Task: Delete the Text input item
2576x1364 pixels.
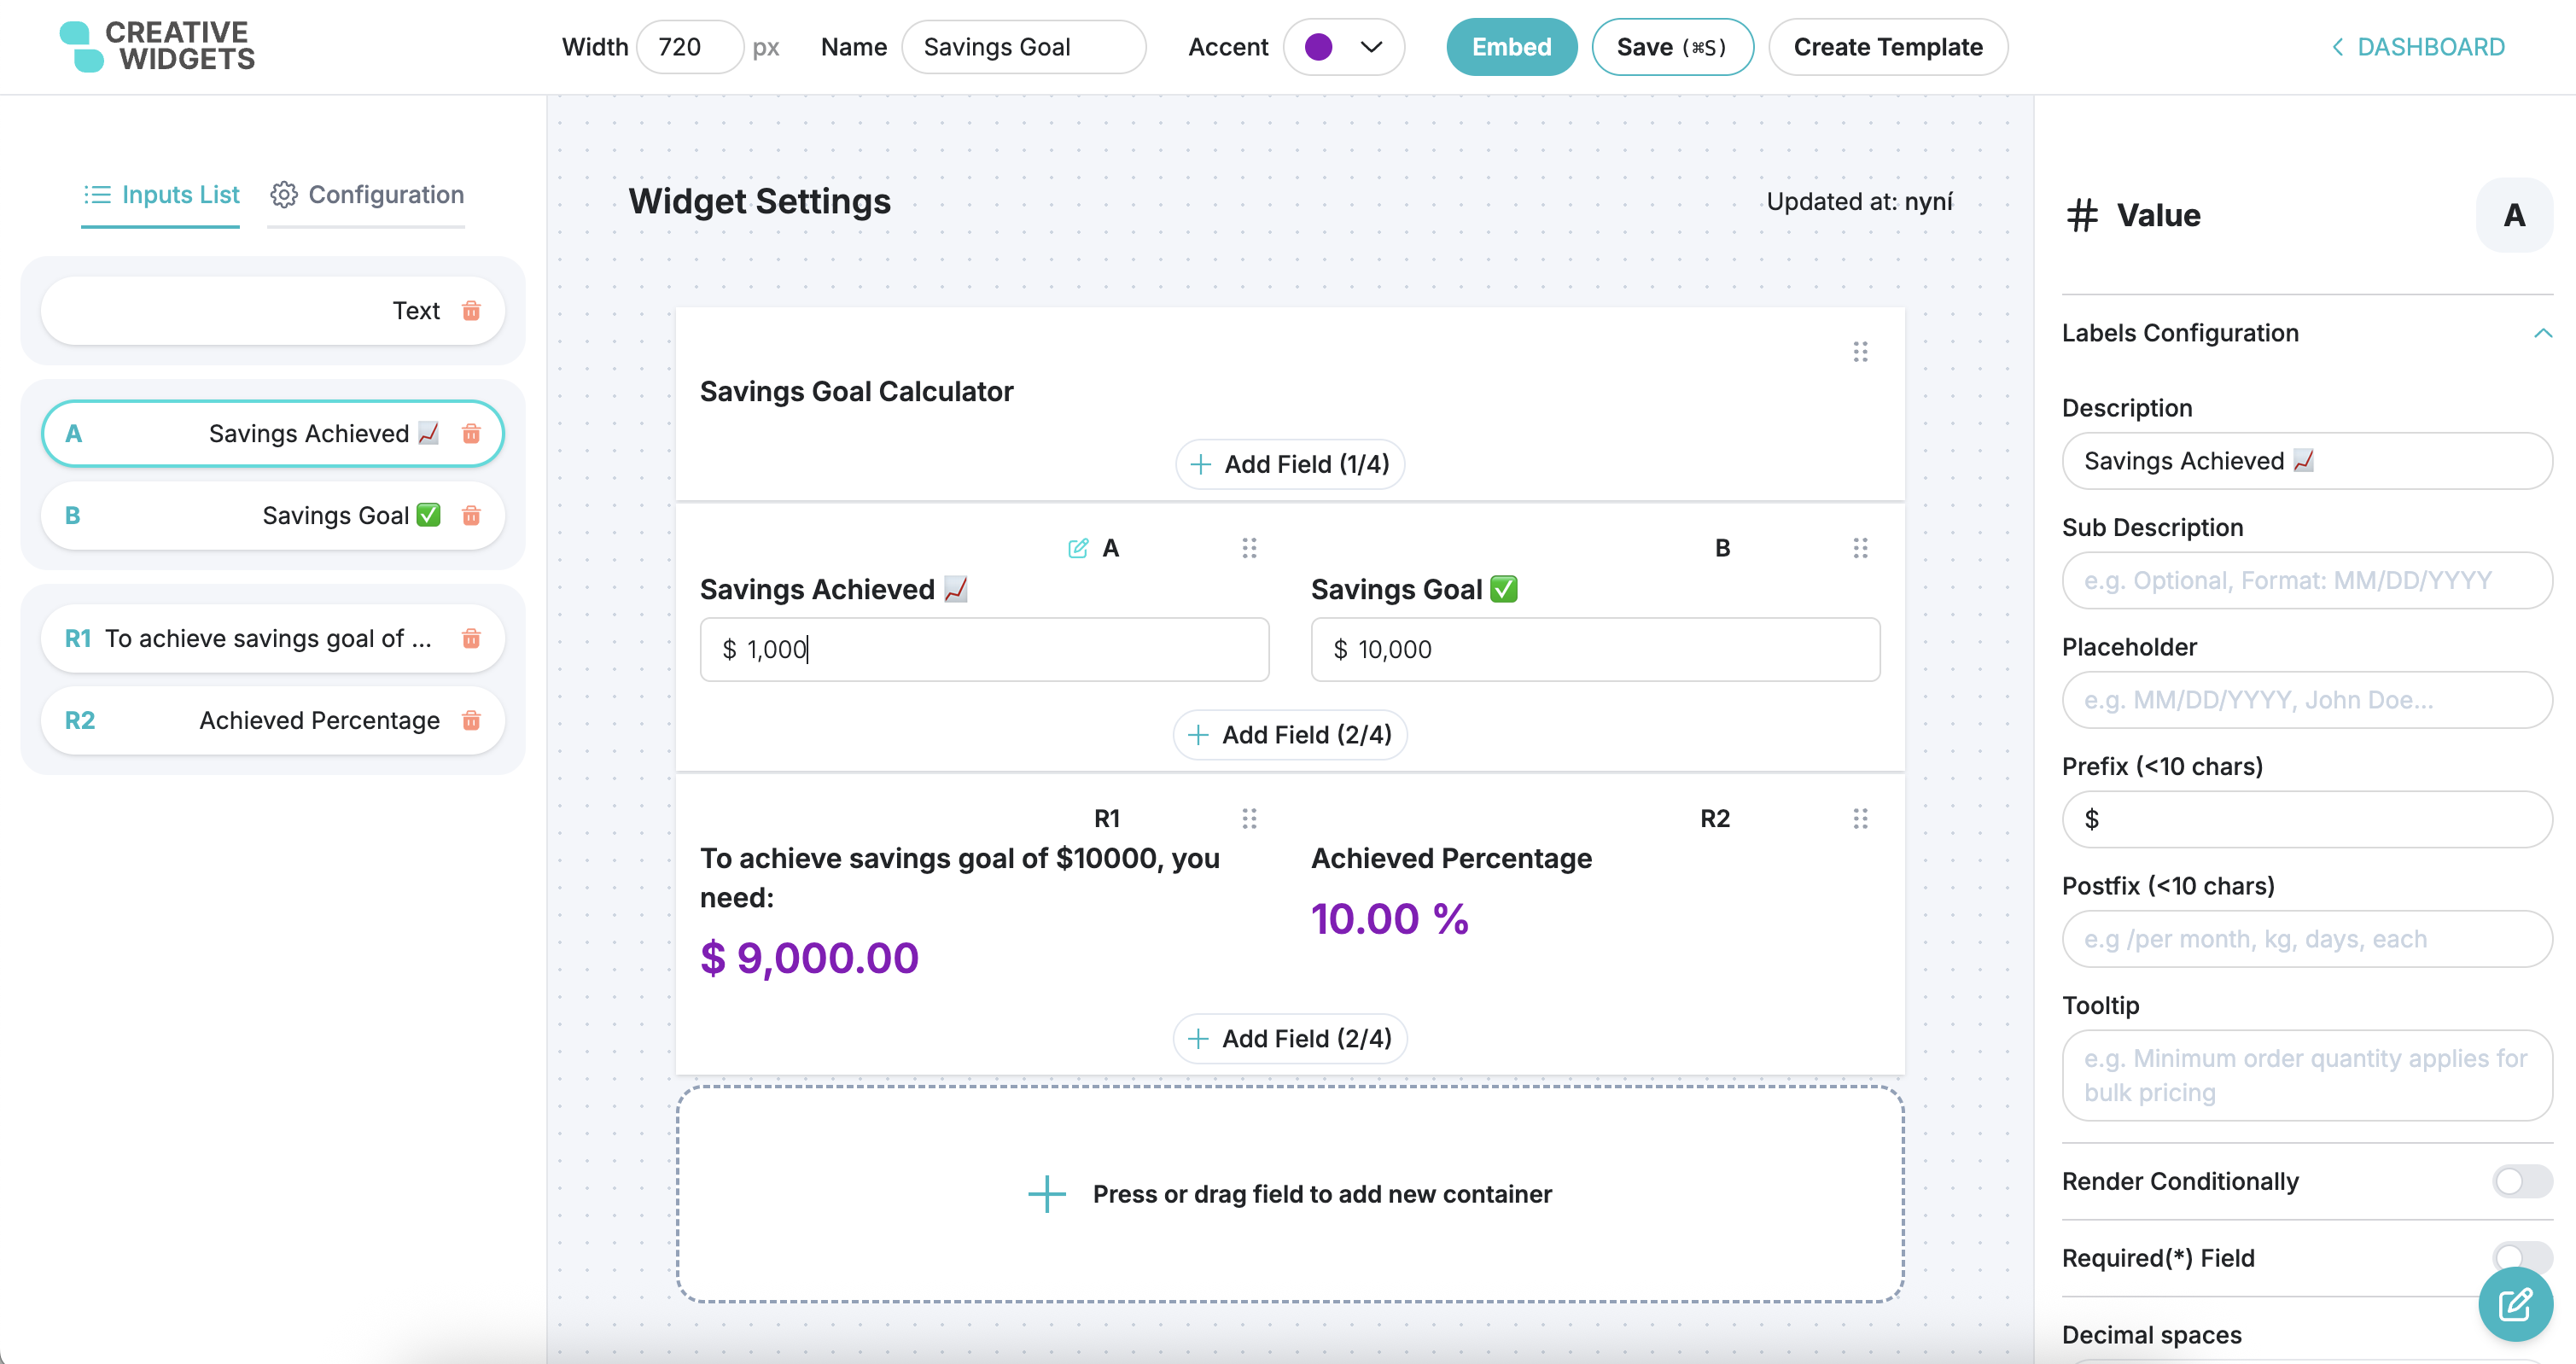Action: tap(471, 311)
